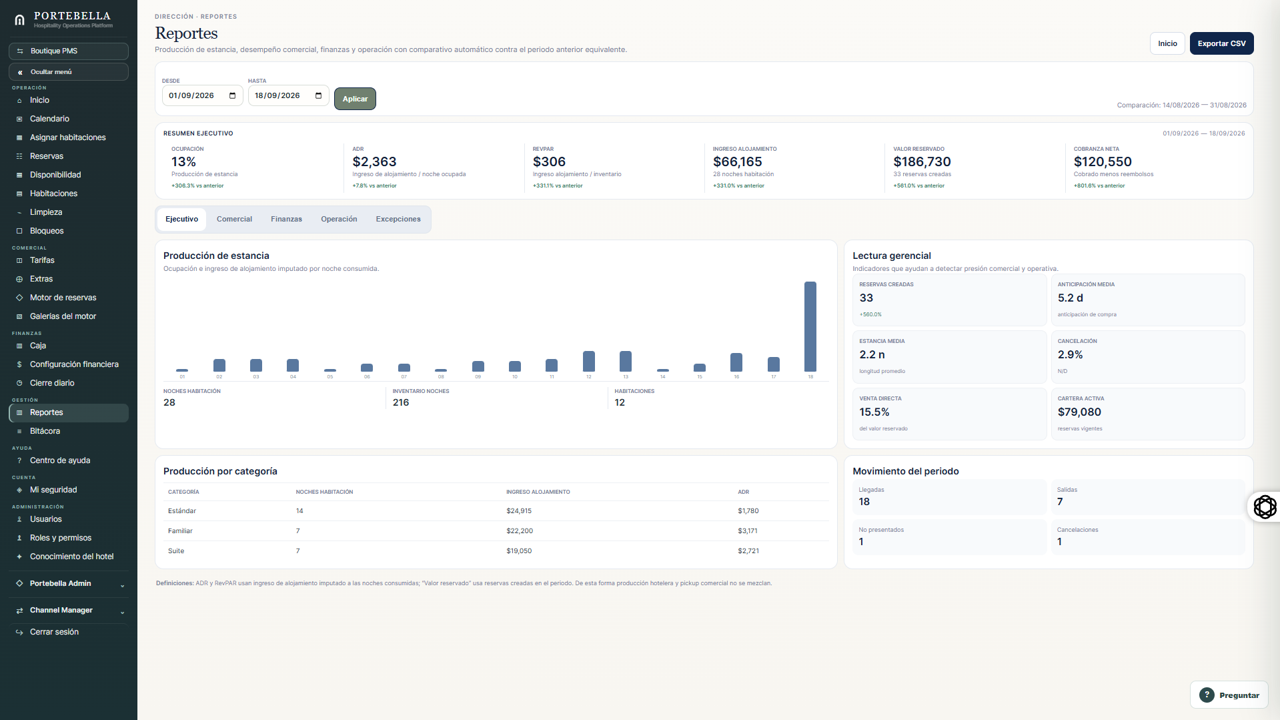The height and width of the screenshot is (720, 1280).
Task: Expand the Portebella Admin account menu
Action: tap(68, 584)
